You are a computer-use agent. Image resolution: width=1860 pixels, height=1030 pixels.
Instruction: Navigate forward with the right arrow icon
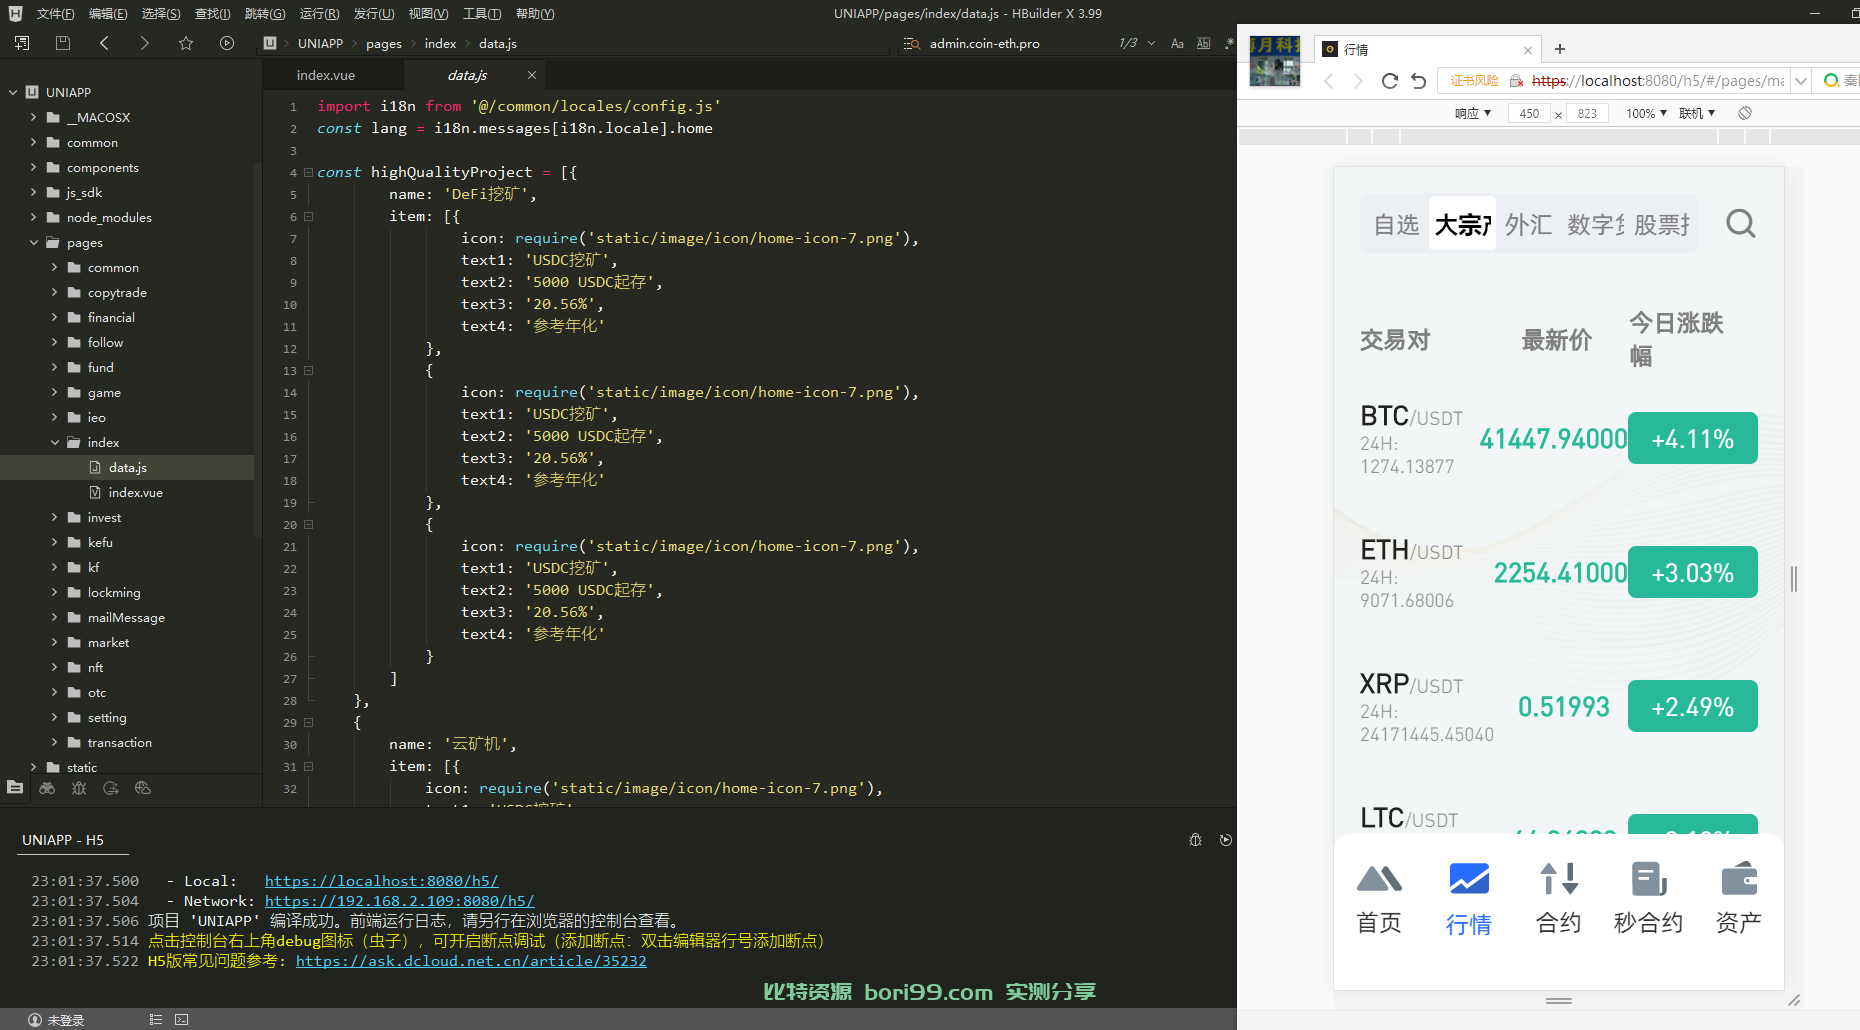coord(145,43)
